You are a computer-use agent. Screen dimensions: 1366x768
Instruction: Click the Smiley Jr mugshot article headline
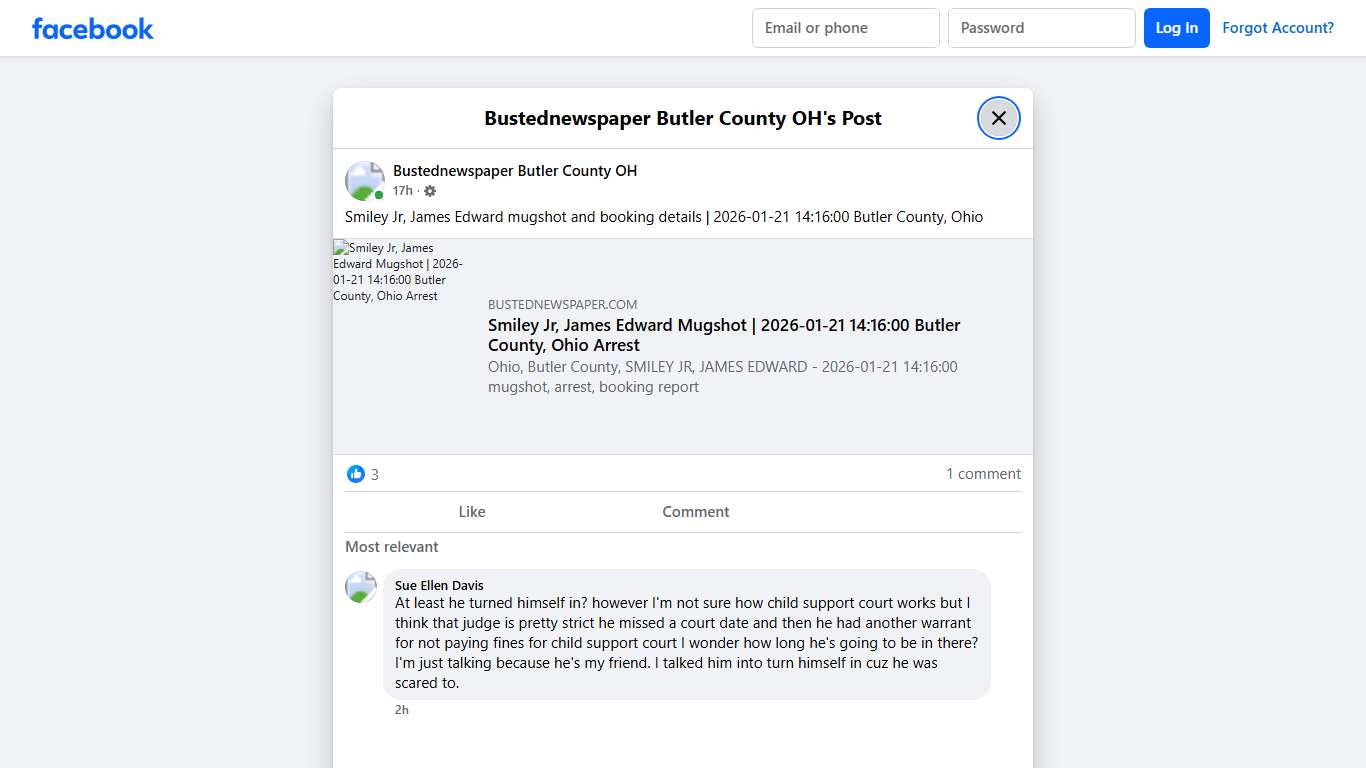click(723, 334)
